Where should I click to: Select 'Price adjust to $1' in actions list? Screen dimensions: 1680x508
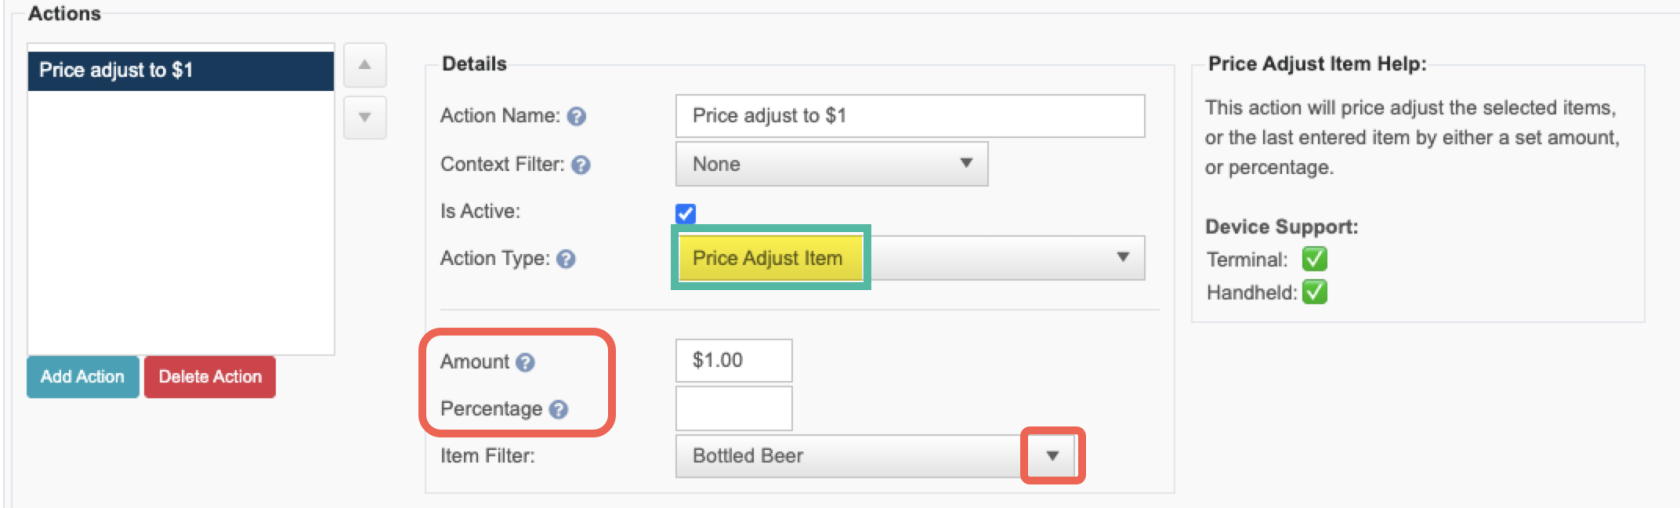[181, 71]
